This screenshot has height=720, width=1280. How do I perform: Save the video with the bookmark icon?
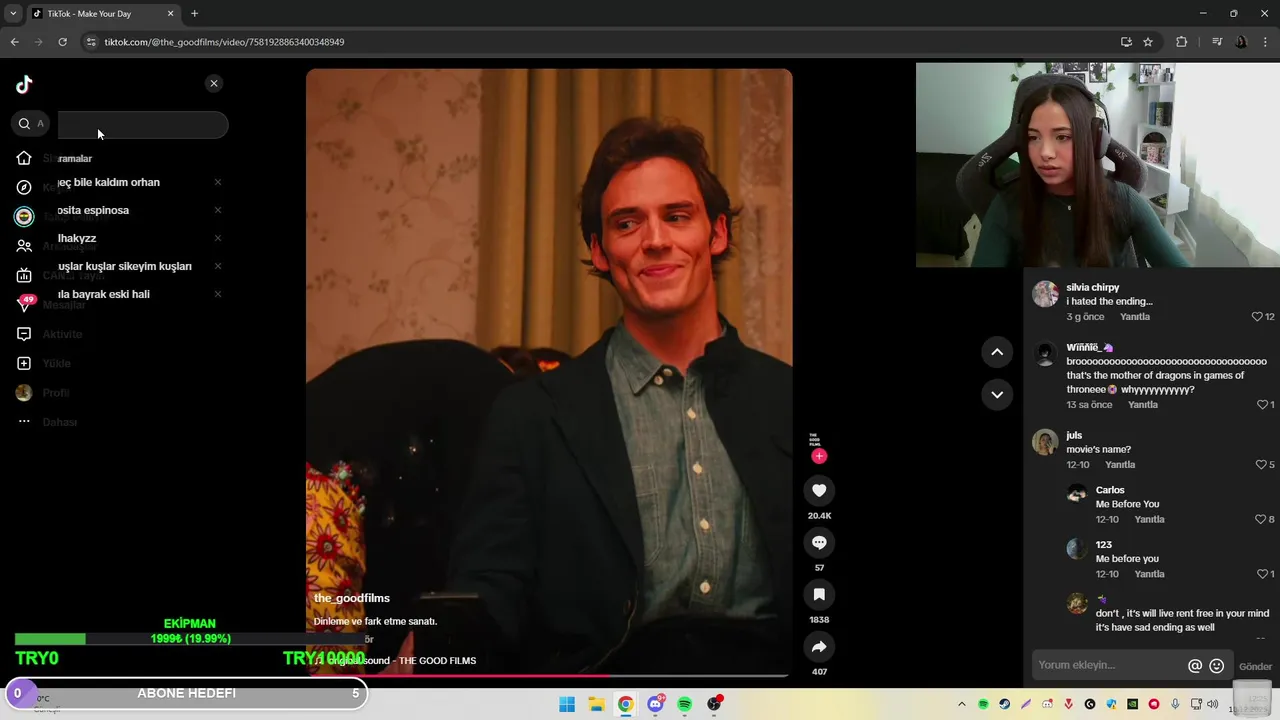(x=819, y=594)
